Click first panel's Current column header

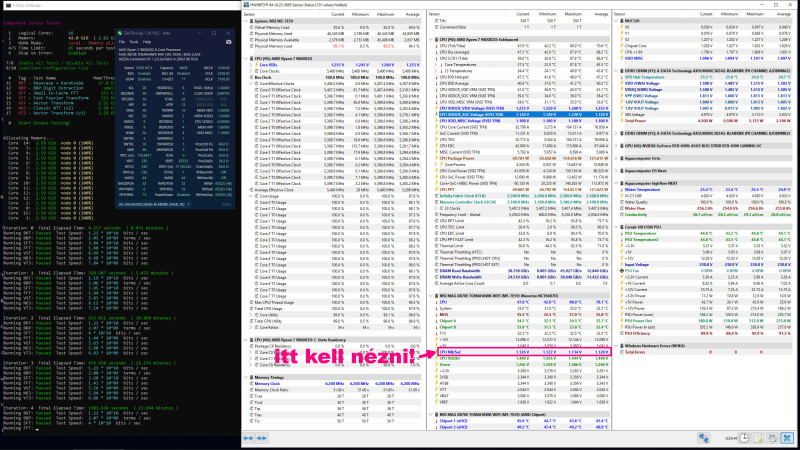[x=337, y=14]
